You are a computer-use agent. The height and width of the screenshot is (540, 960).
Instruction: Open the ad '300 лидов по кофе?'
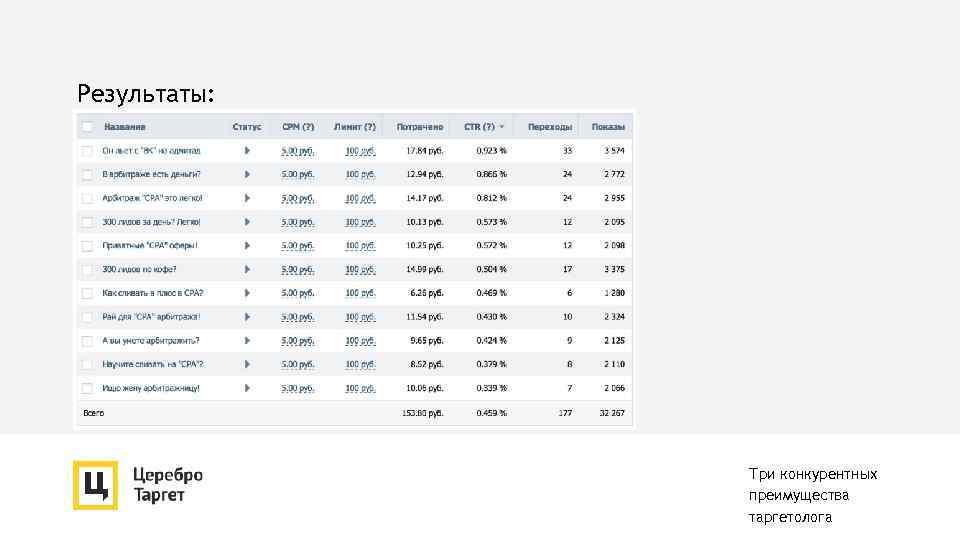pos(139,269)
